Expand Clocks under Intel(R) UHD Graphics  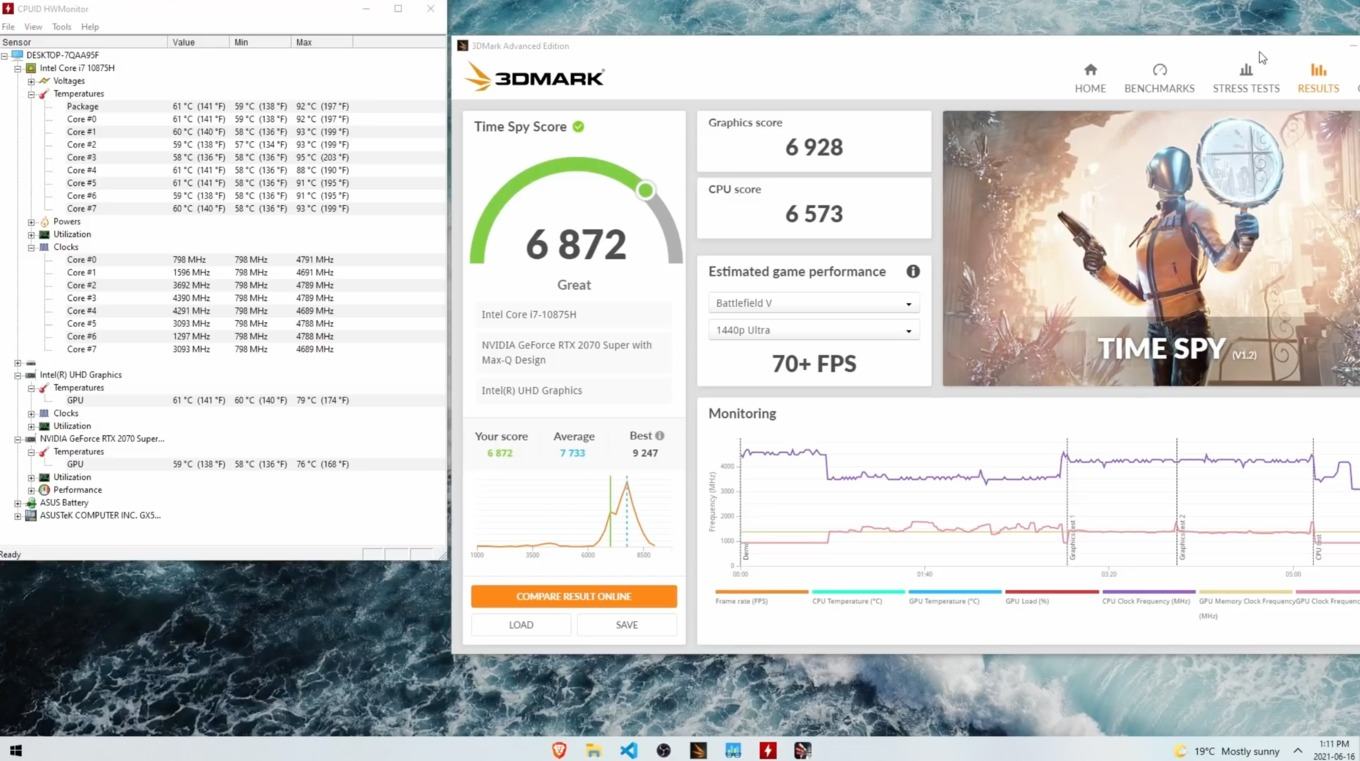click(31, 413)
